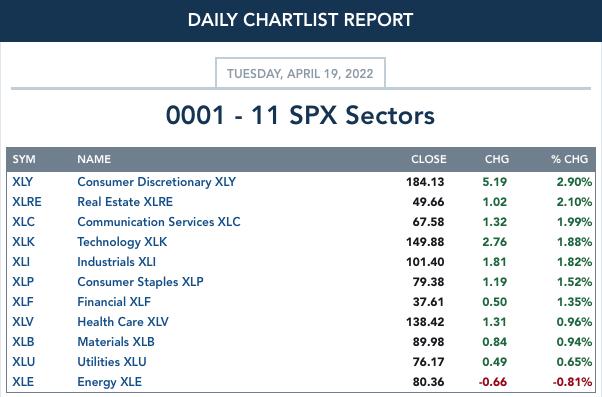This screenshot has width=602, height=397.
Task: Click the % CHG column header
Action: point(569,159)
